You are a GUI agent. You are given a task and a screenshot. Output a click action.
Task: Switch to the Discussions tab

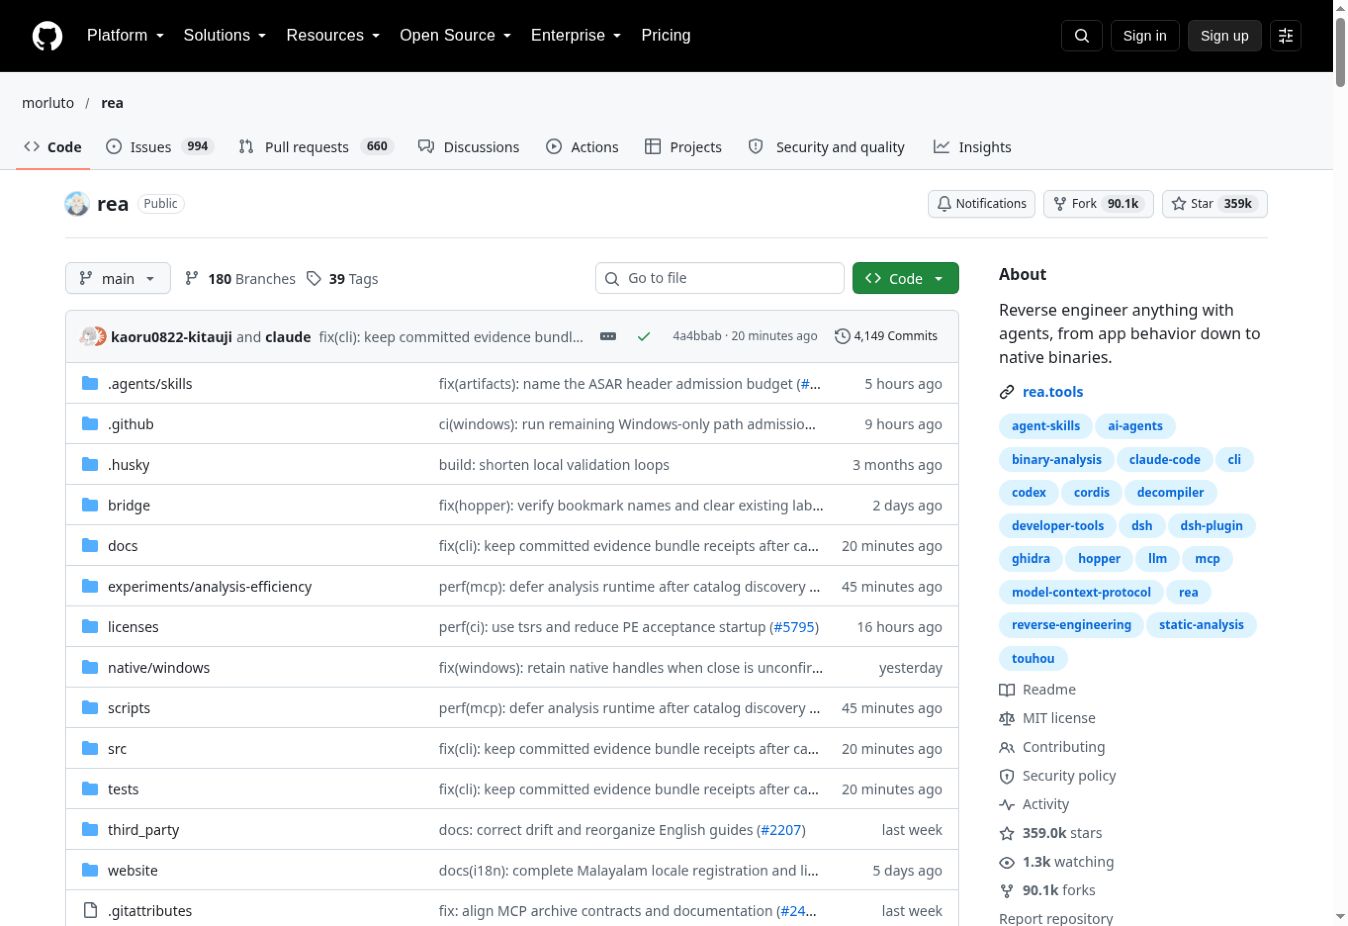469,147
